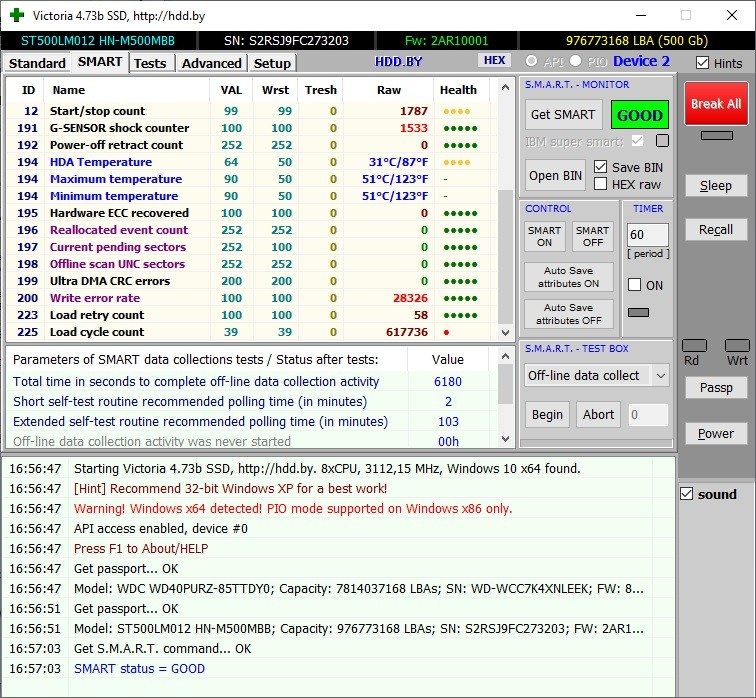
Task: Click the Power button
Action: 716,434
